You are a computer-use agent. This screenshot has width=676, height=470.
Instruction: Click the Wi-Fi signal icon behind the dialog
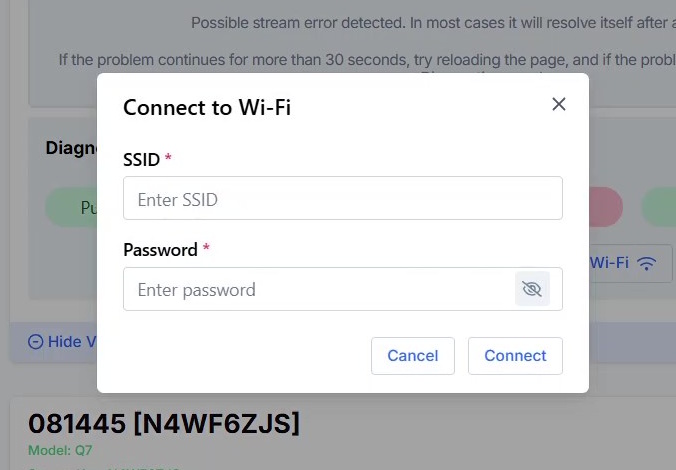tap(647, 263)
